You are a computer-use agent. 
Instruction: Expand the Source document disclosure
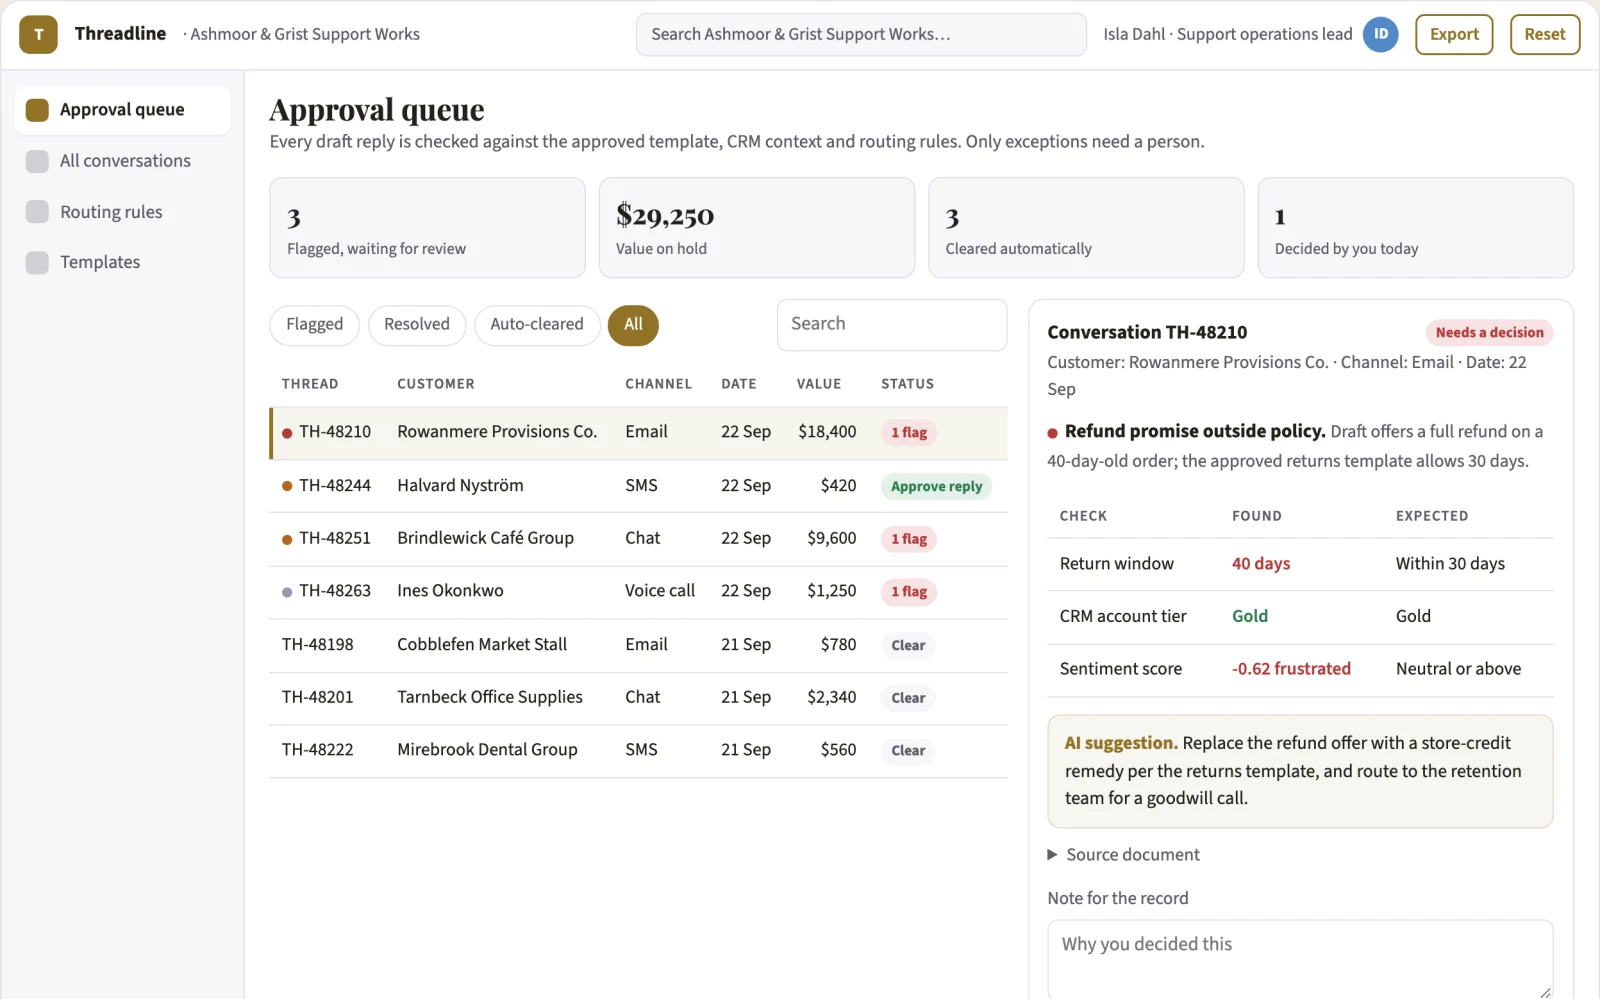tap(1123, 854)
